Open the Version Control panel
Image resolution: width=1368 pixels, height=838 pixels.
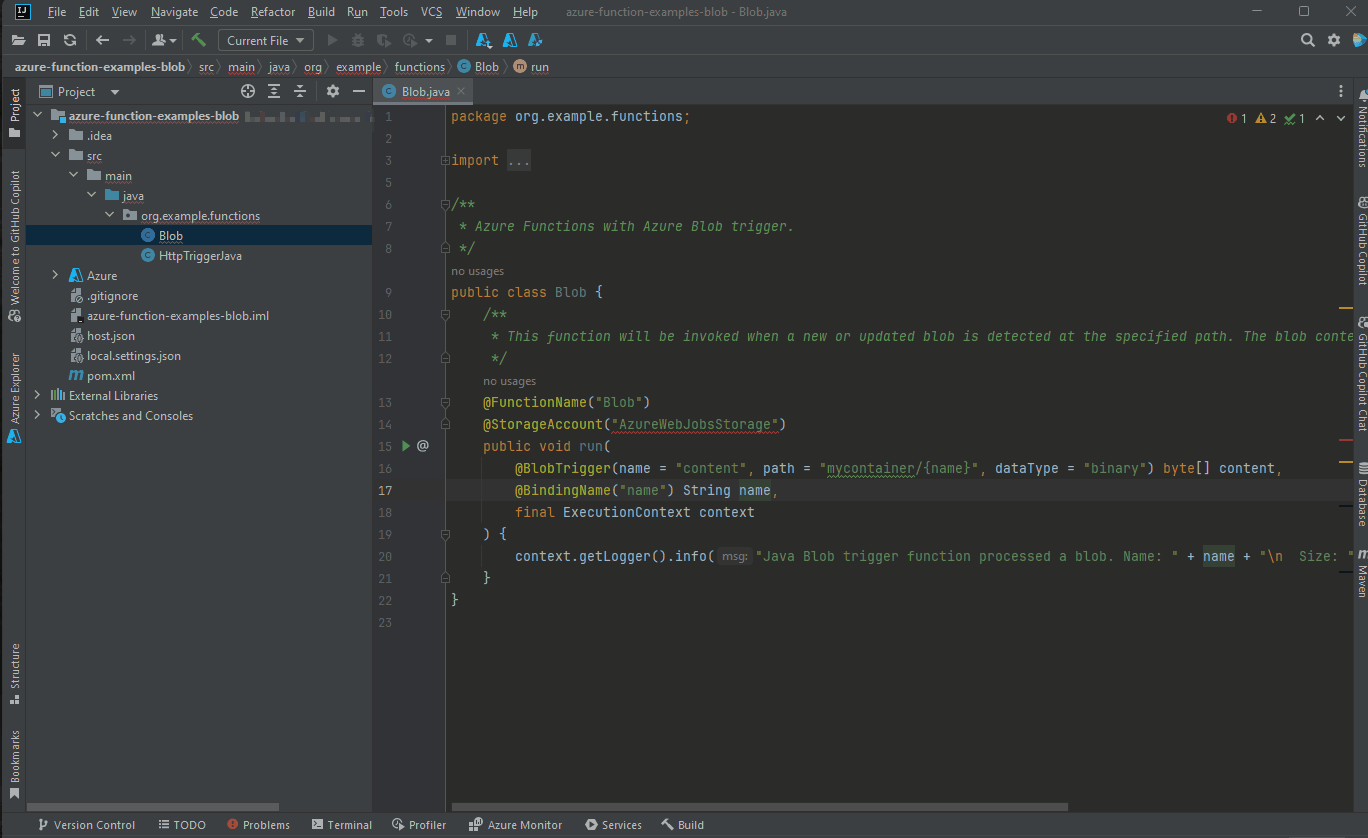pyautogui.click(x=86, y=825)
